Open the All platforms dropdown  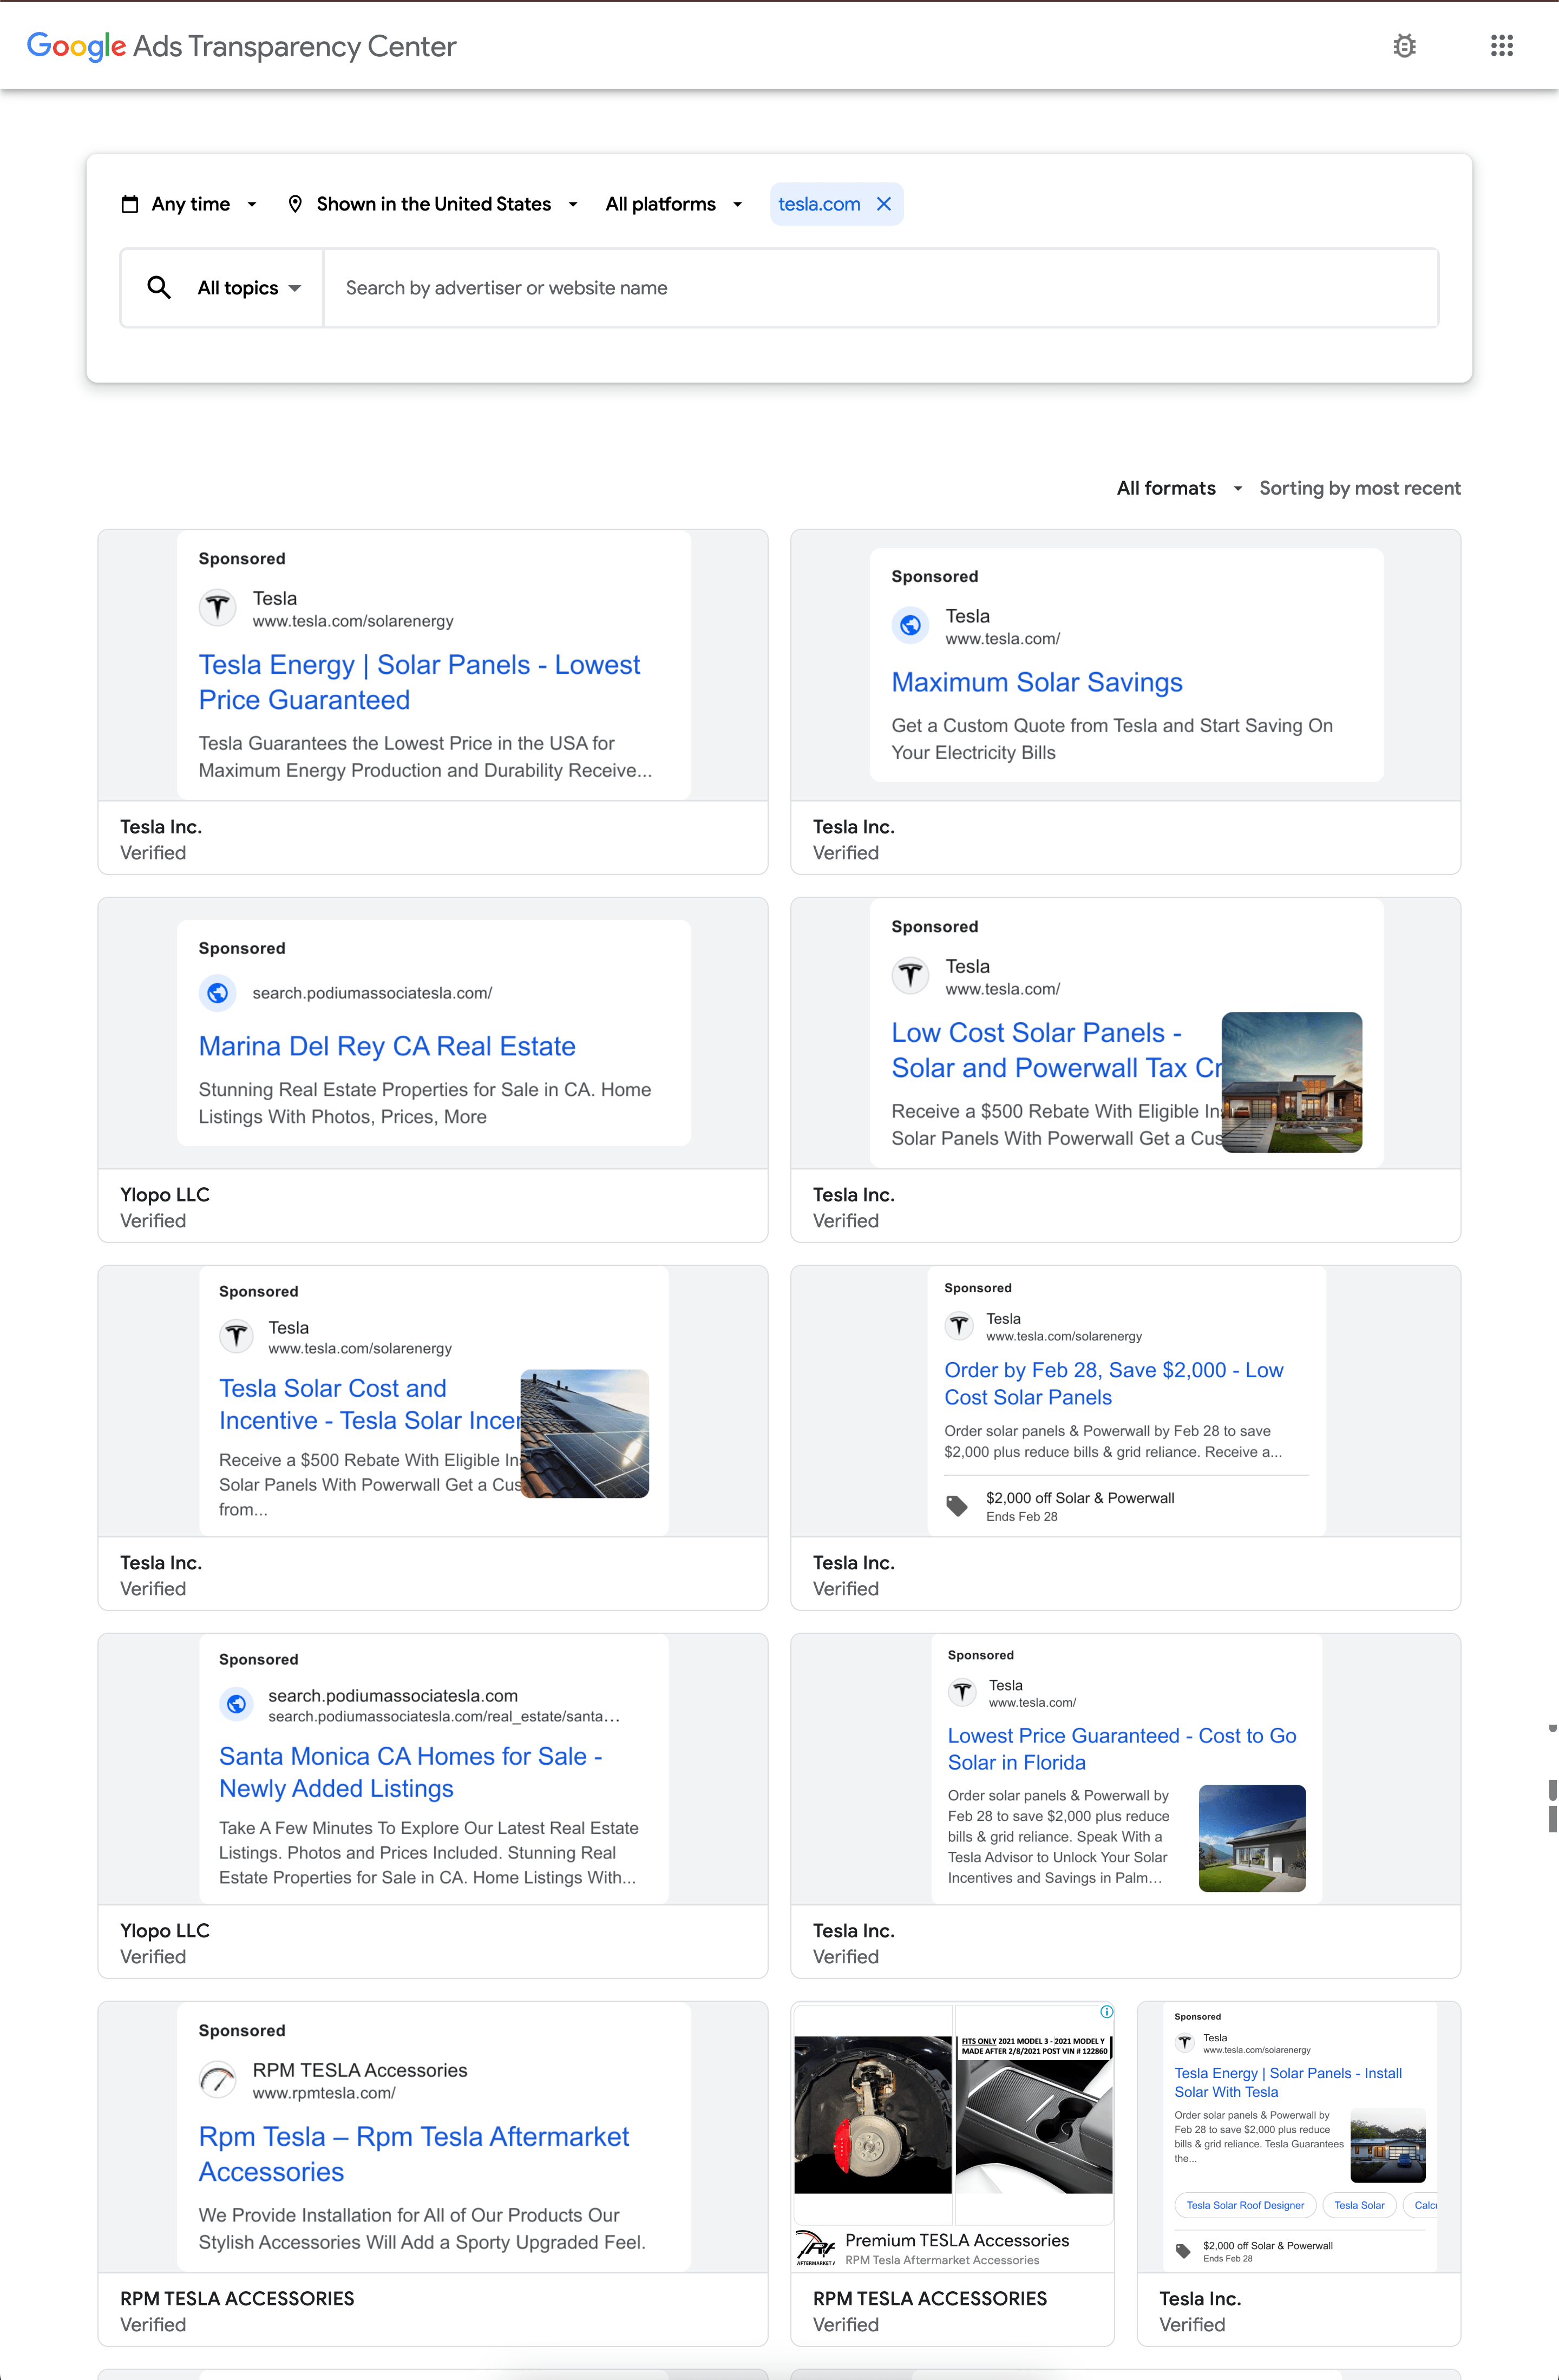[674, 204]
